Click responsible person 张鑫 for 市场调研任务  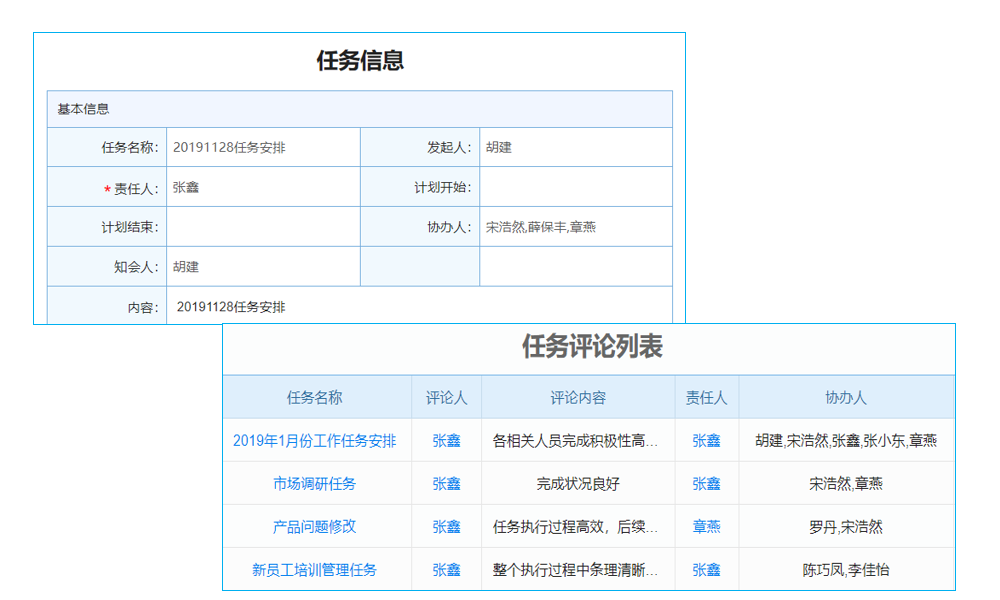click(706, 483)
